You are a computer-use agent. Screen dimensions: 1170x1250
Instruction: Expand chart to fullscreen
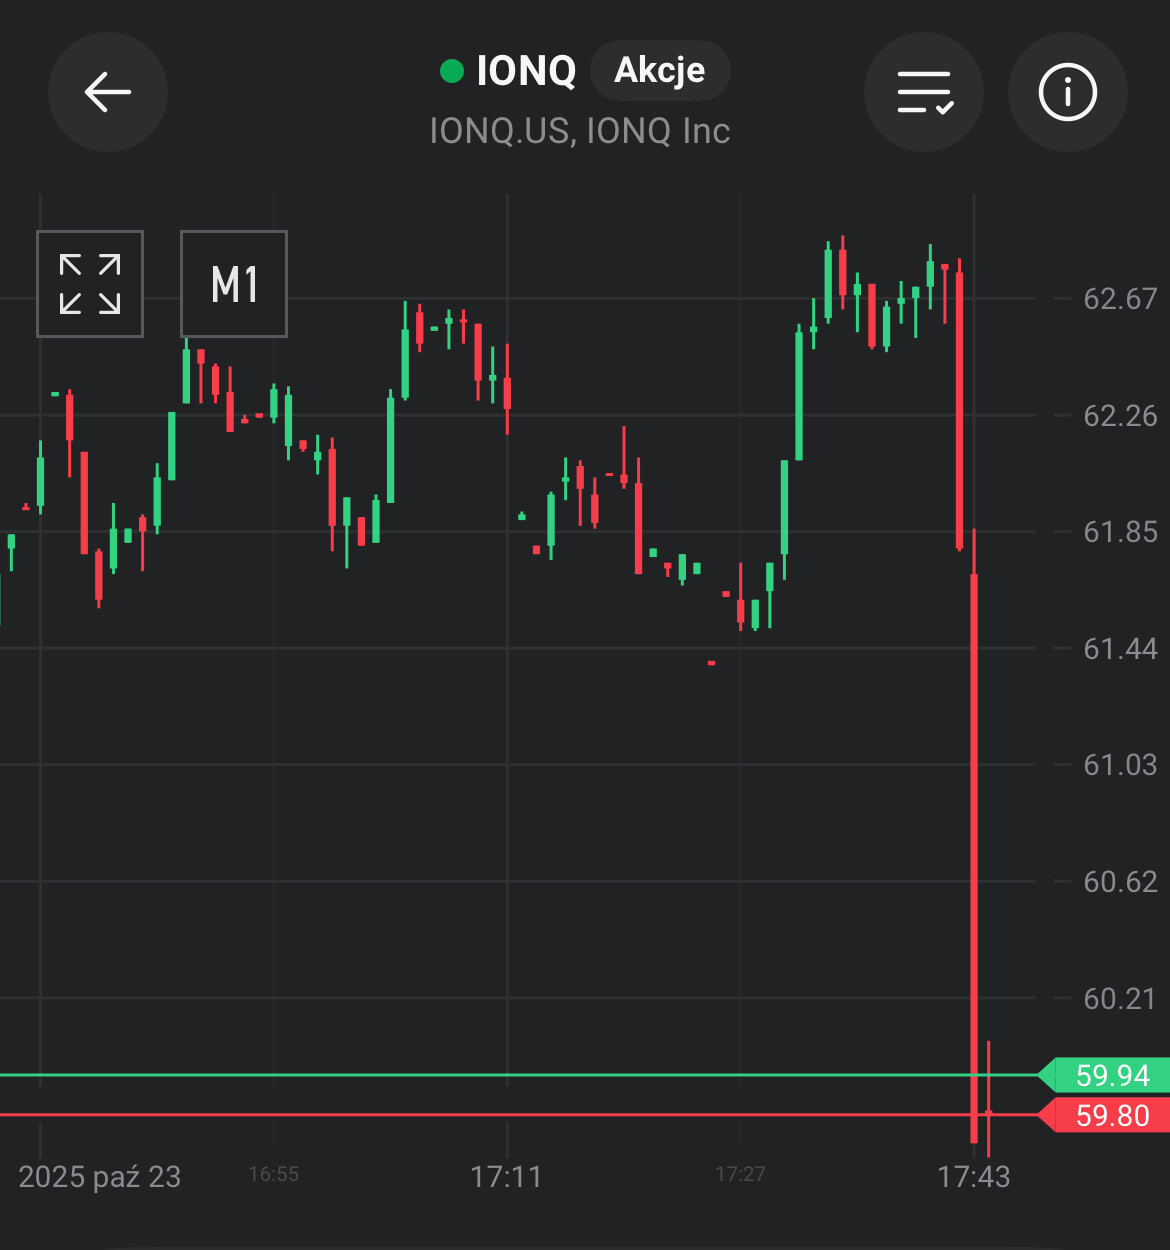click(90, 284)
